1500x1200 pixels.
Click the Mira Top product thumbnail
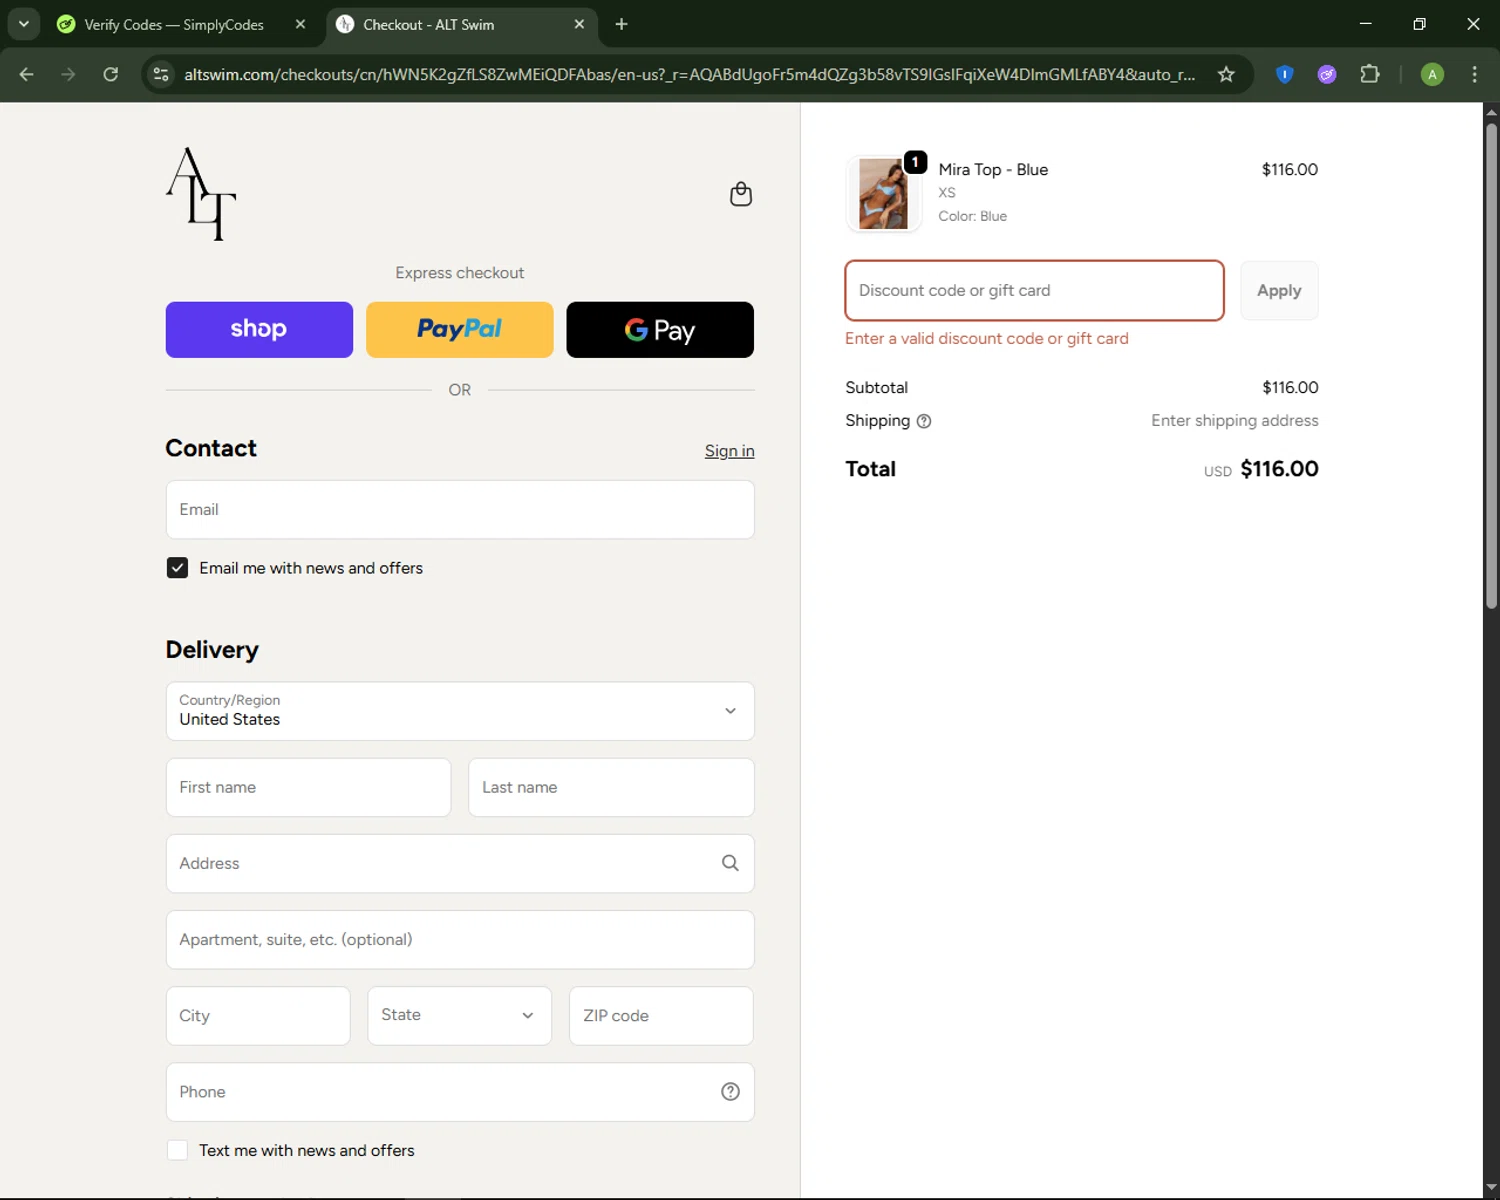coord(883,194)
